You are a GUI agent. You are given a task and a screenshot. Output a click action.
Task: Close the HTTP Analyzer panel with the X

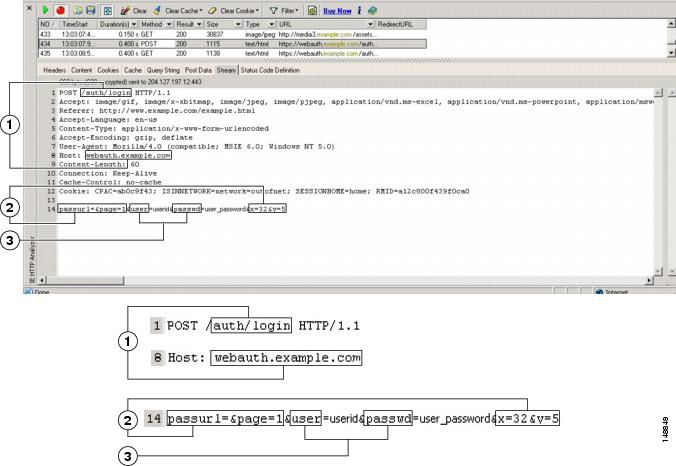pyautogui.click(x=29, y=7)
